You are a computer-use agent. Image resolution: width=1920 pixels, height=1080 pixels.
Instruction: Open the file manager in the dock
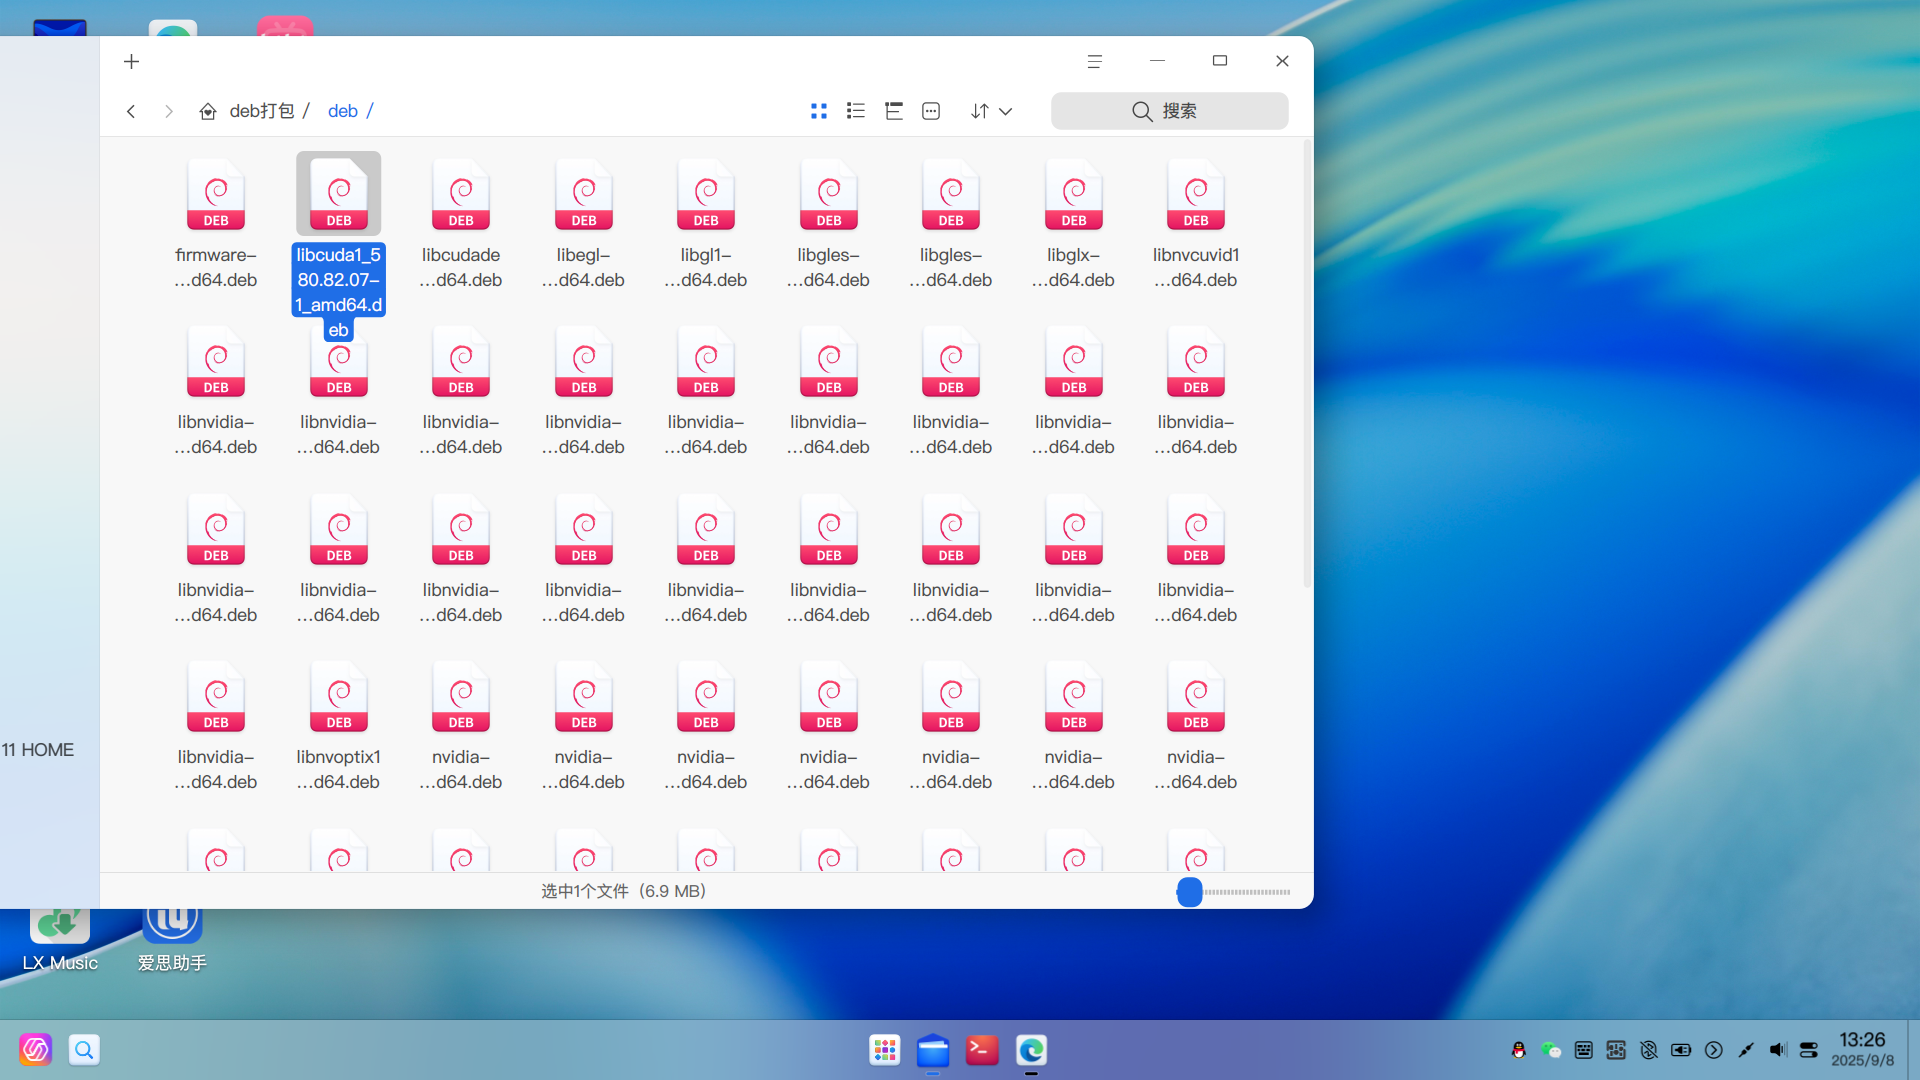[933, 1050]
